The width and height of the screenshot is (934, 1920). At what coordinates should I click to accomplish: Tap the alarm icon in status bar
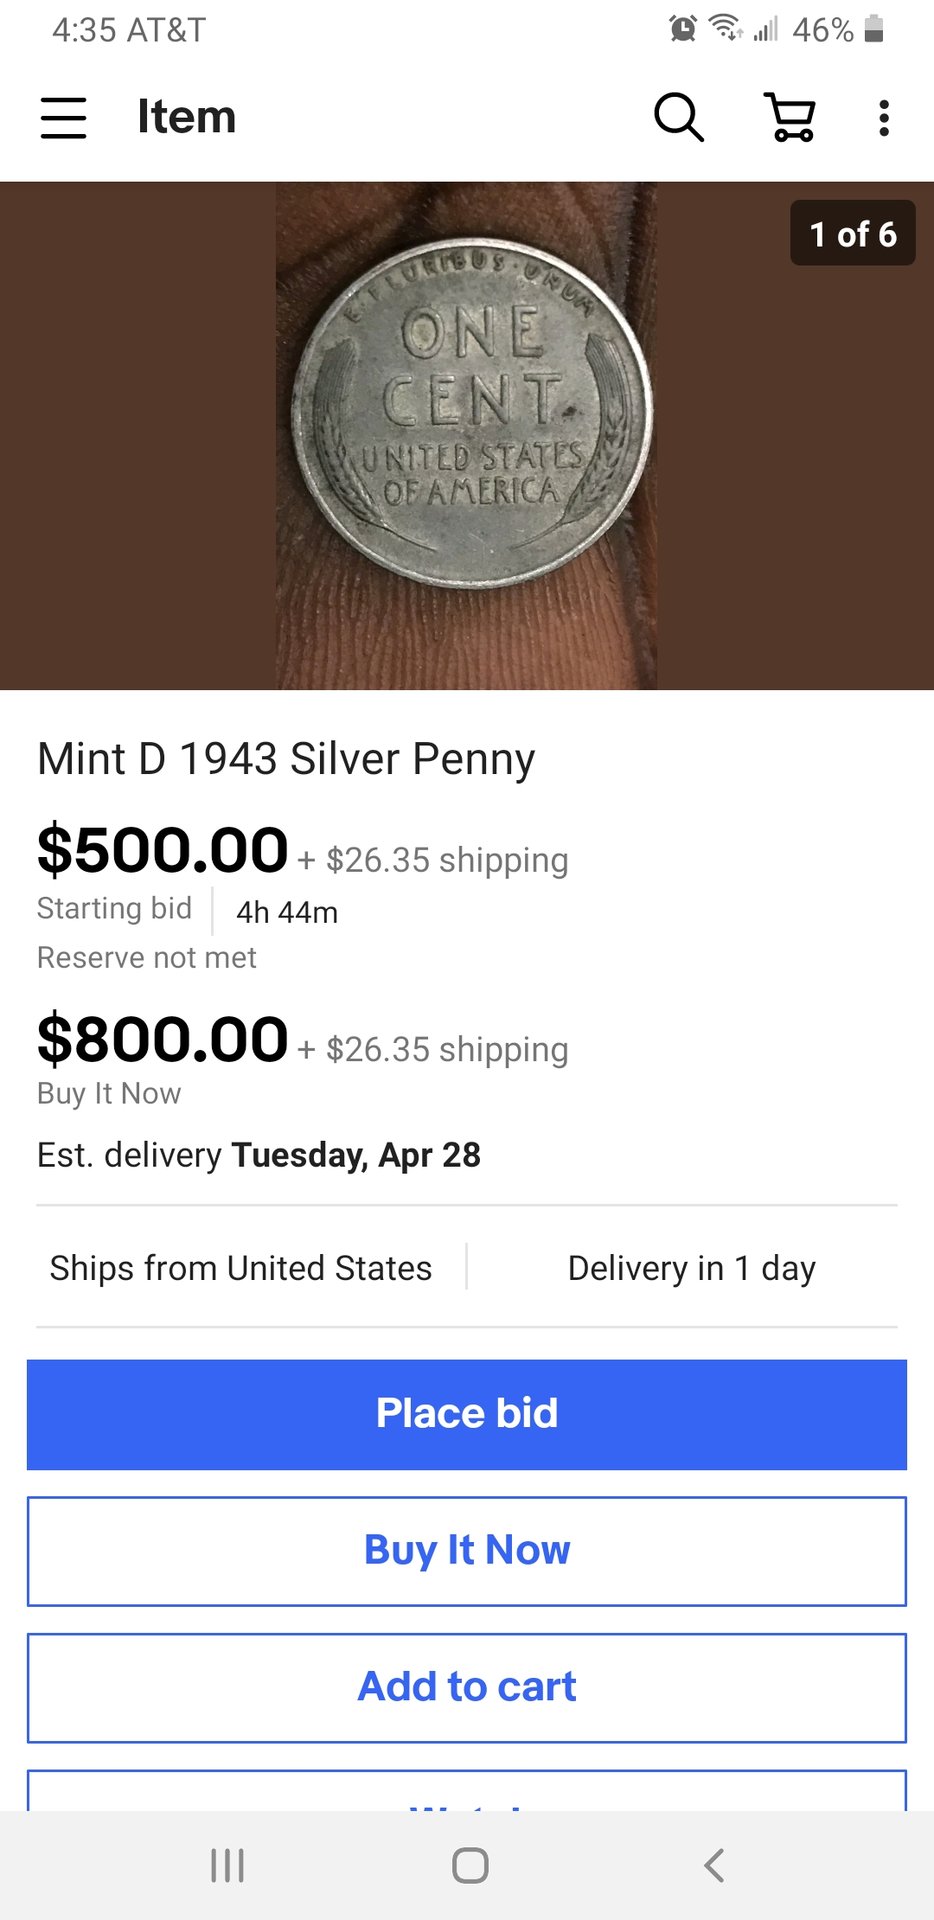pos(683,29)
